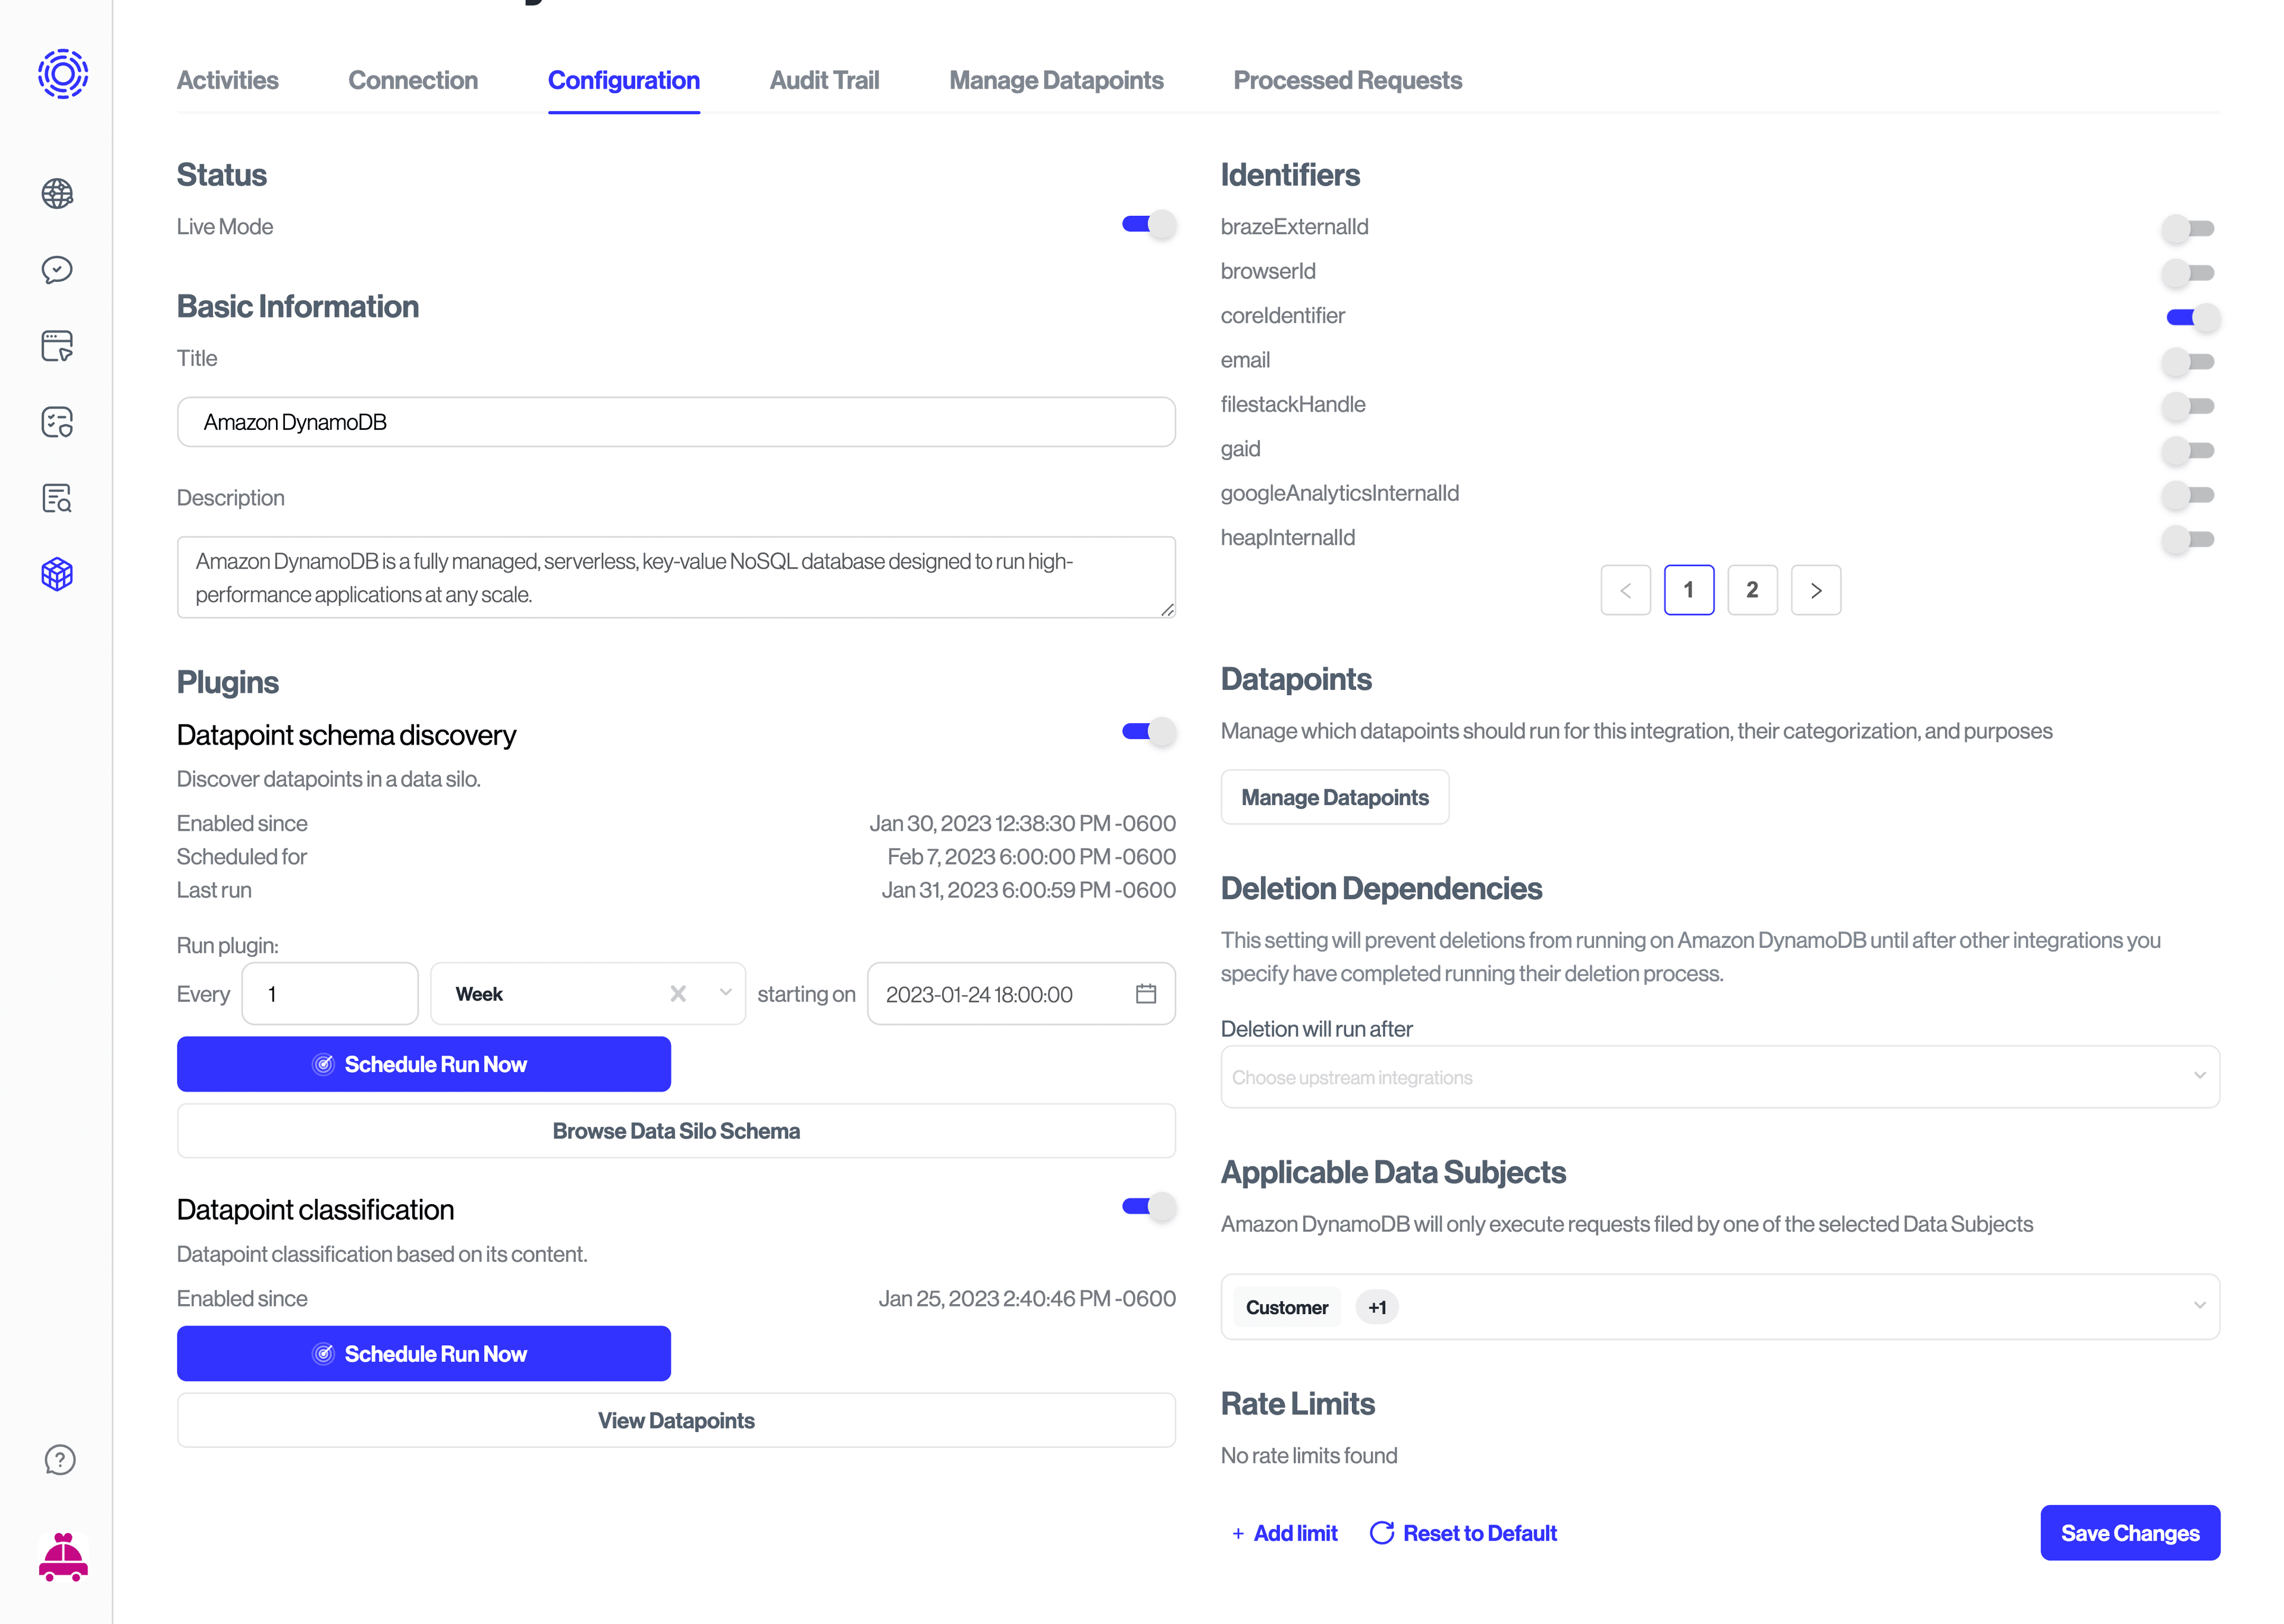Select the globe icon in sidebar
The image size is (2284, 1624).
click(x=57, y=194)
